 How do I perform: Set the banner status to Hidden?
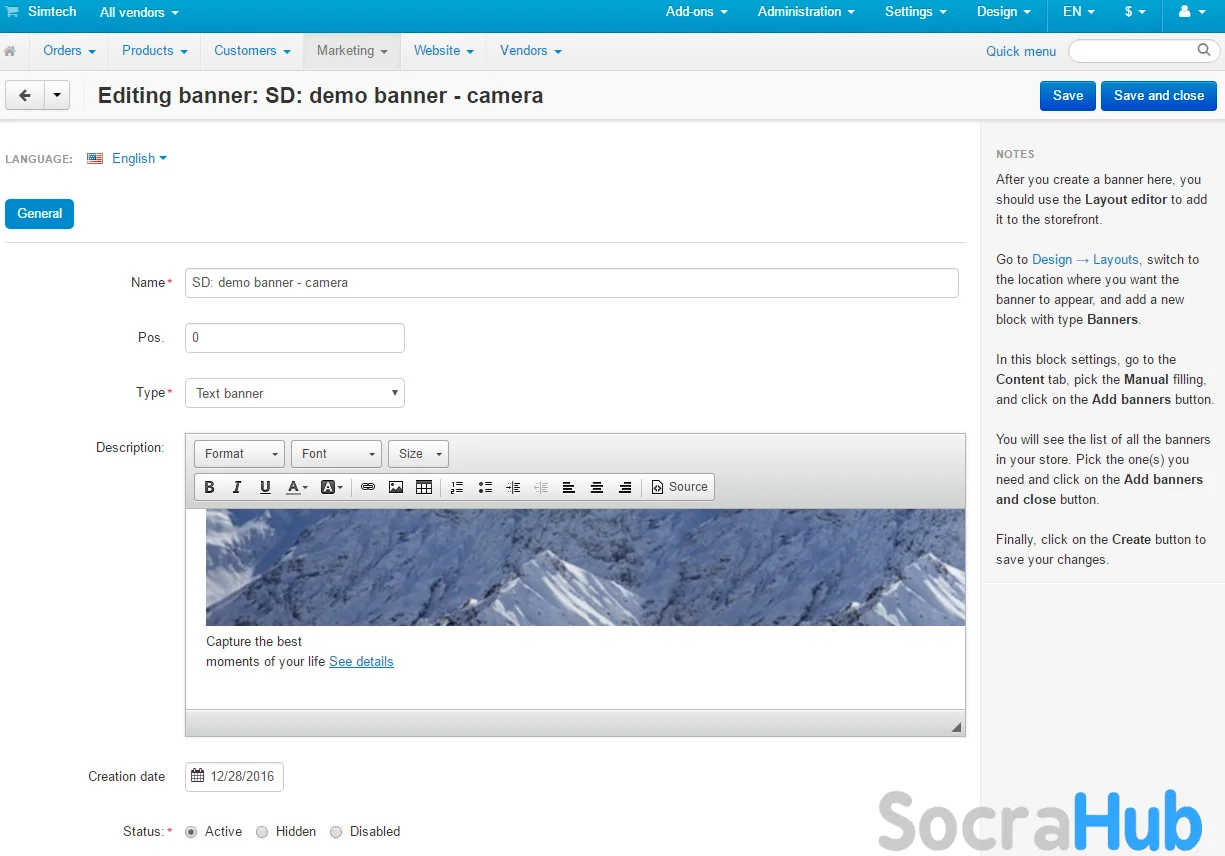(x=262, y=832)
